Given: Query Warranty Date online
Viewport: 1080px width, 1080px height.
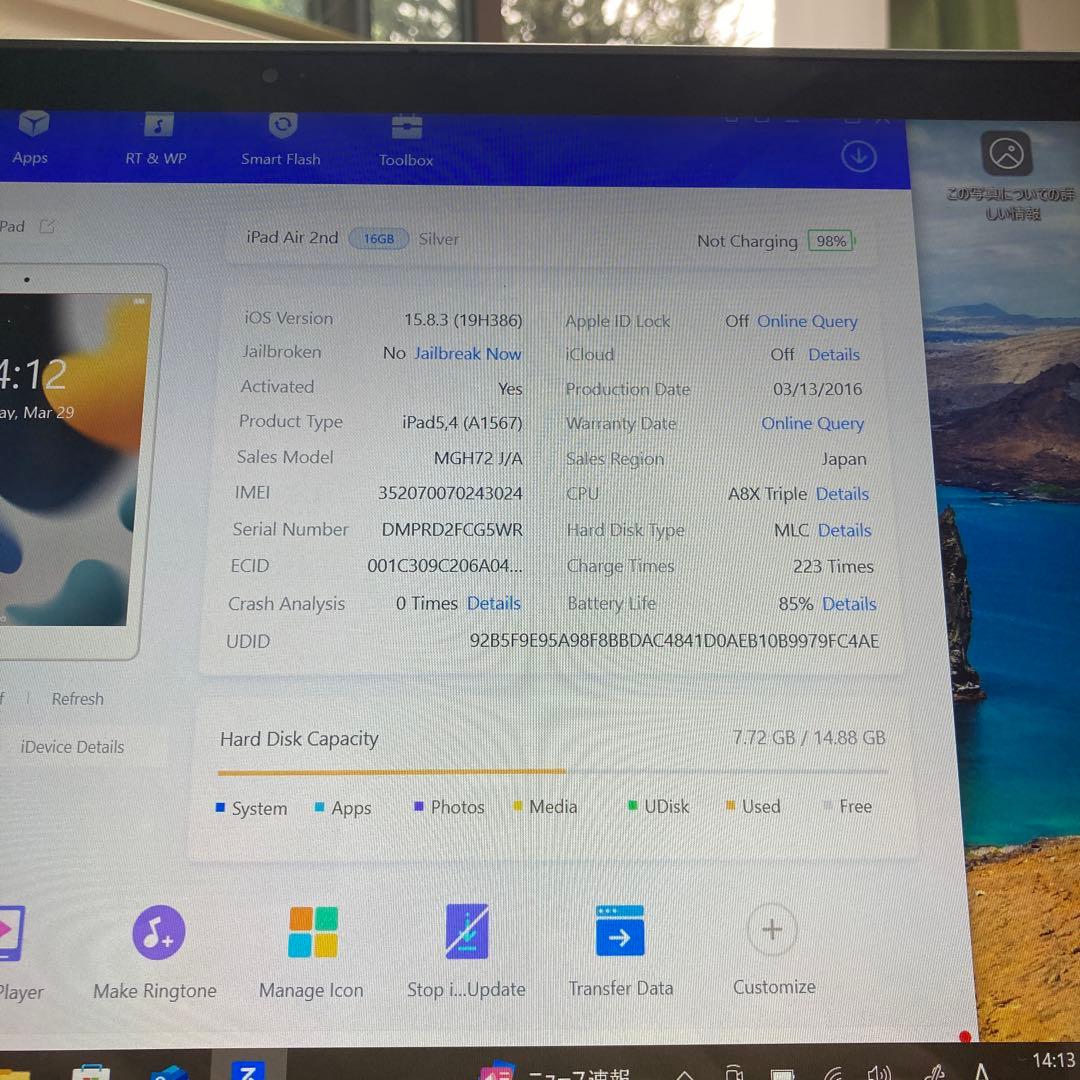Looking at the screenshot, I should pyautogui.click(x=812, y=424).
